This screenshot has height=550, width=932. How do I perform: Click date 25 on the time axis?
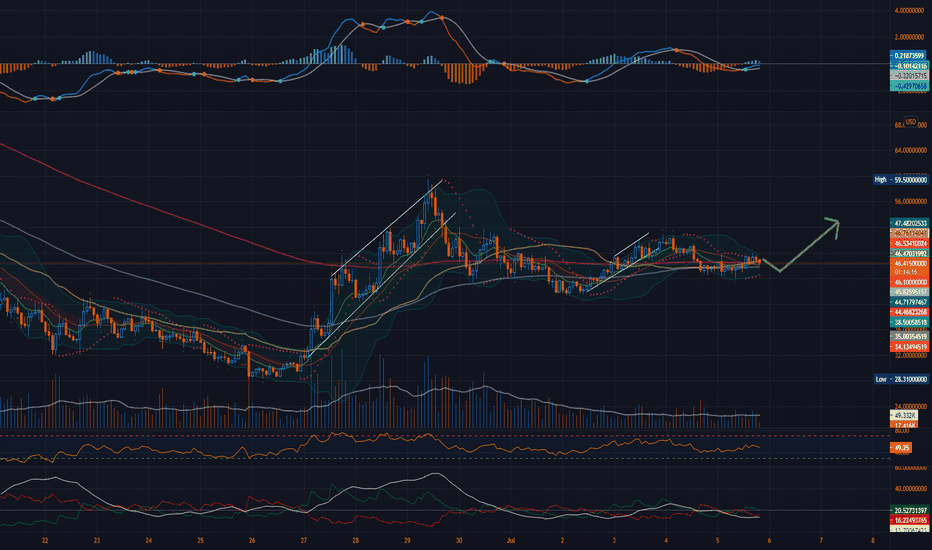200,541
